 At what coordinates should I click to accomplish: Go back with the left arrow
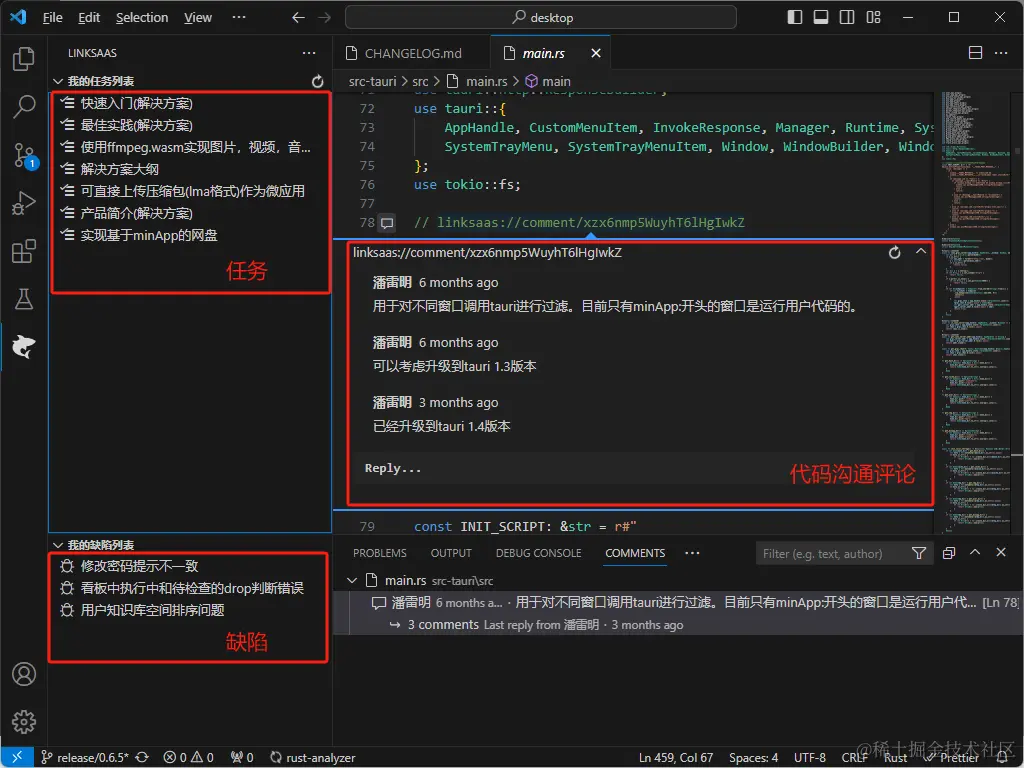tap(298, 18)
